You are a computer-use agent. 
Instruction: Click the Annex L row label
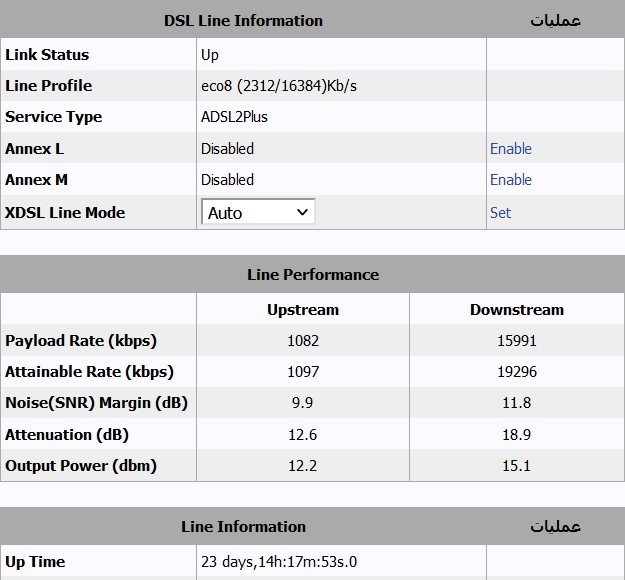tap(34, 149)
